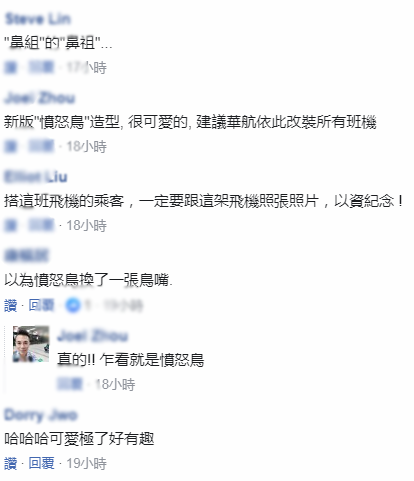Open Dorry Jwo's profile name link
This screenshot has width=414, height=481.
click(x=41, y=415)
